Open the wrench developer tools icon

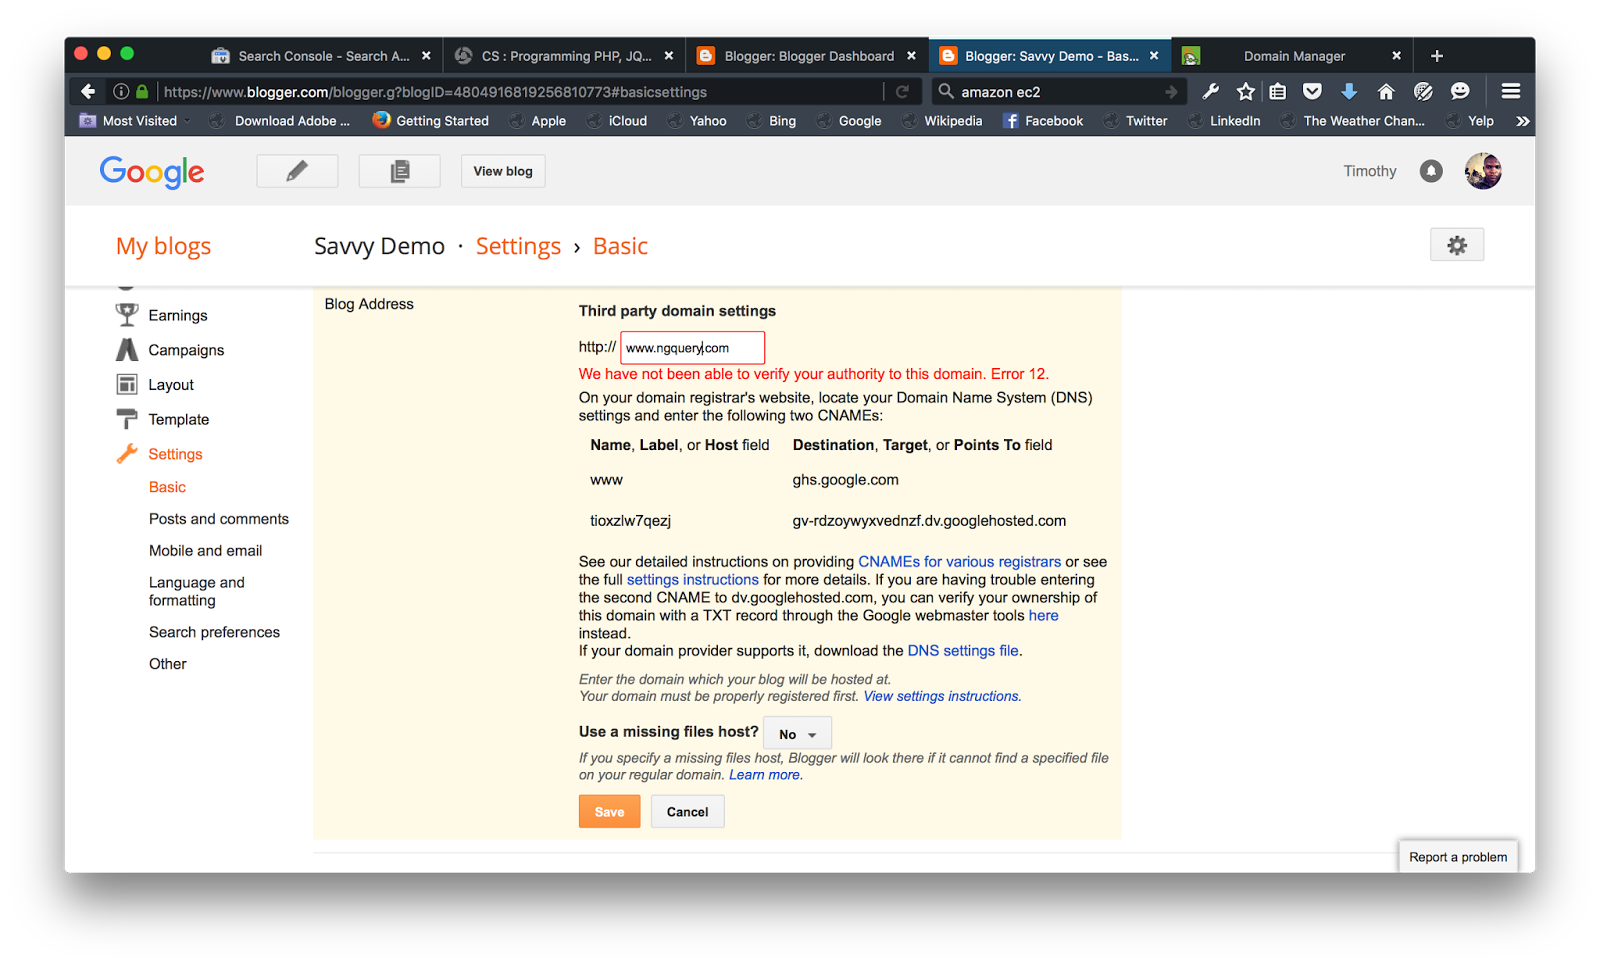(1211, 91)
